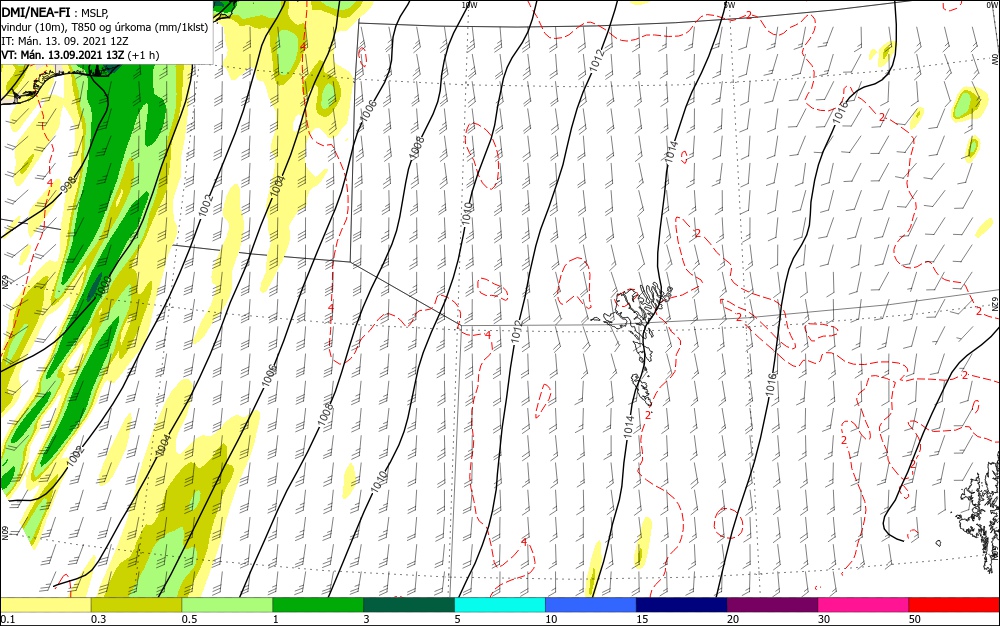Click the '30' legend value

[824, 619]
